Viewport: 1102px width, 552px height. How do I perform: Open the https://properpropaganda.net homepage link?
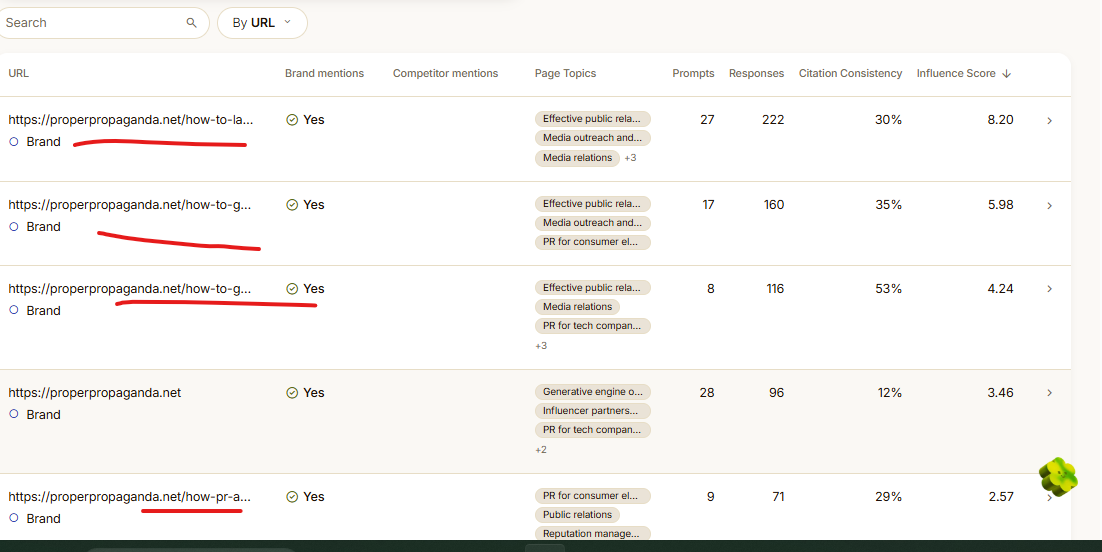pyautogui.click(x=94, y=392)
